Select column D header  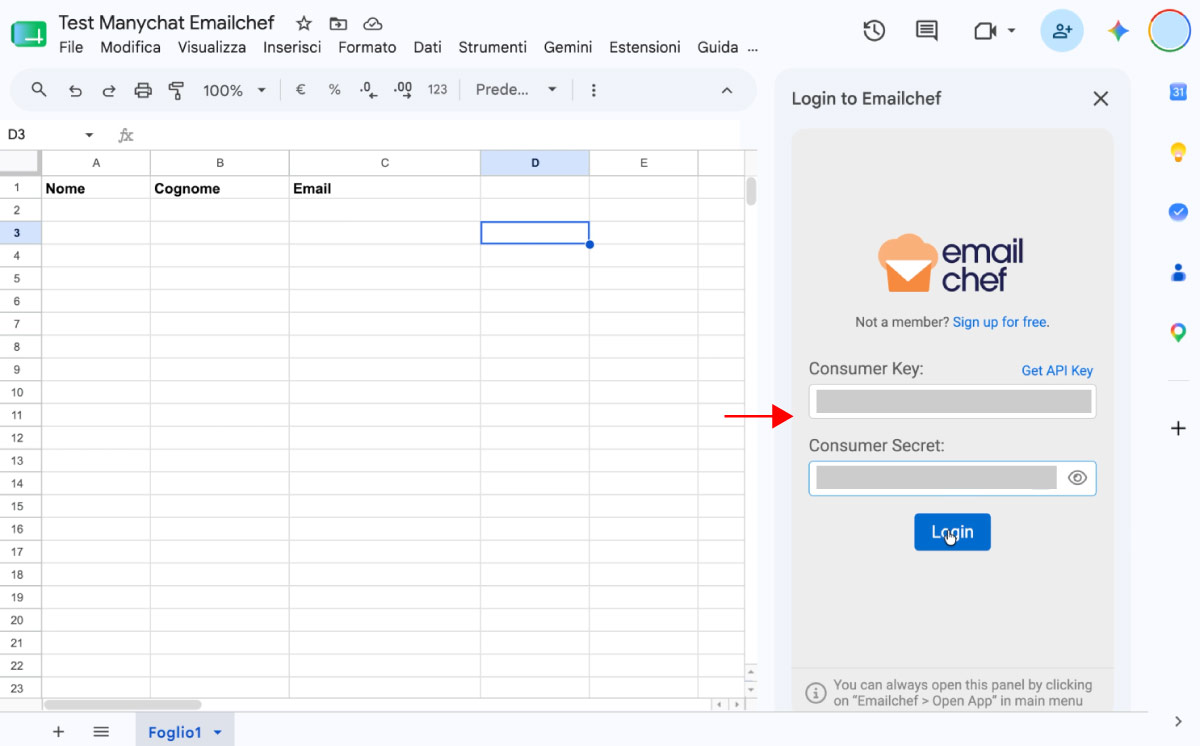[535, 163]
